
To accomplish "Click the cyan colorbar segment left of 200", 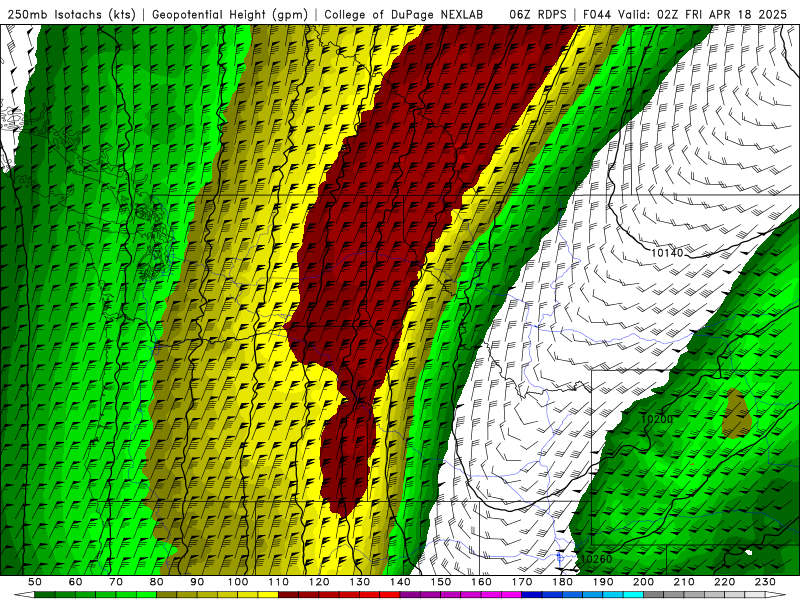I will click(633, 595).
